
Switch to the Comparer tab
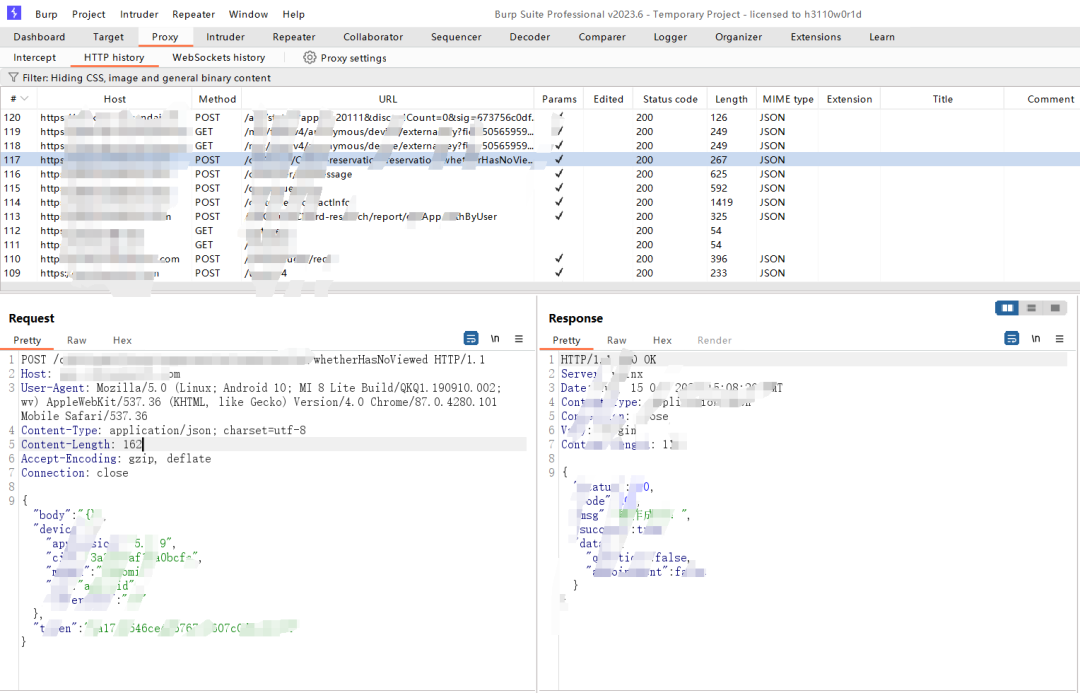coord(602,37)
